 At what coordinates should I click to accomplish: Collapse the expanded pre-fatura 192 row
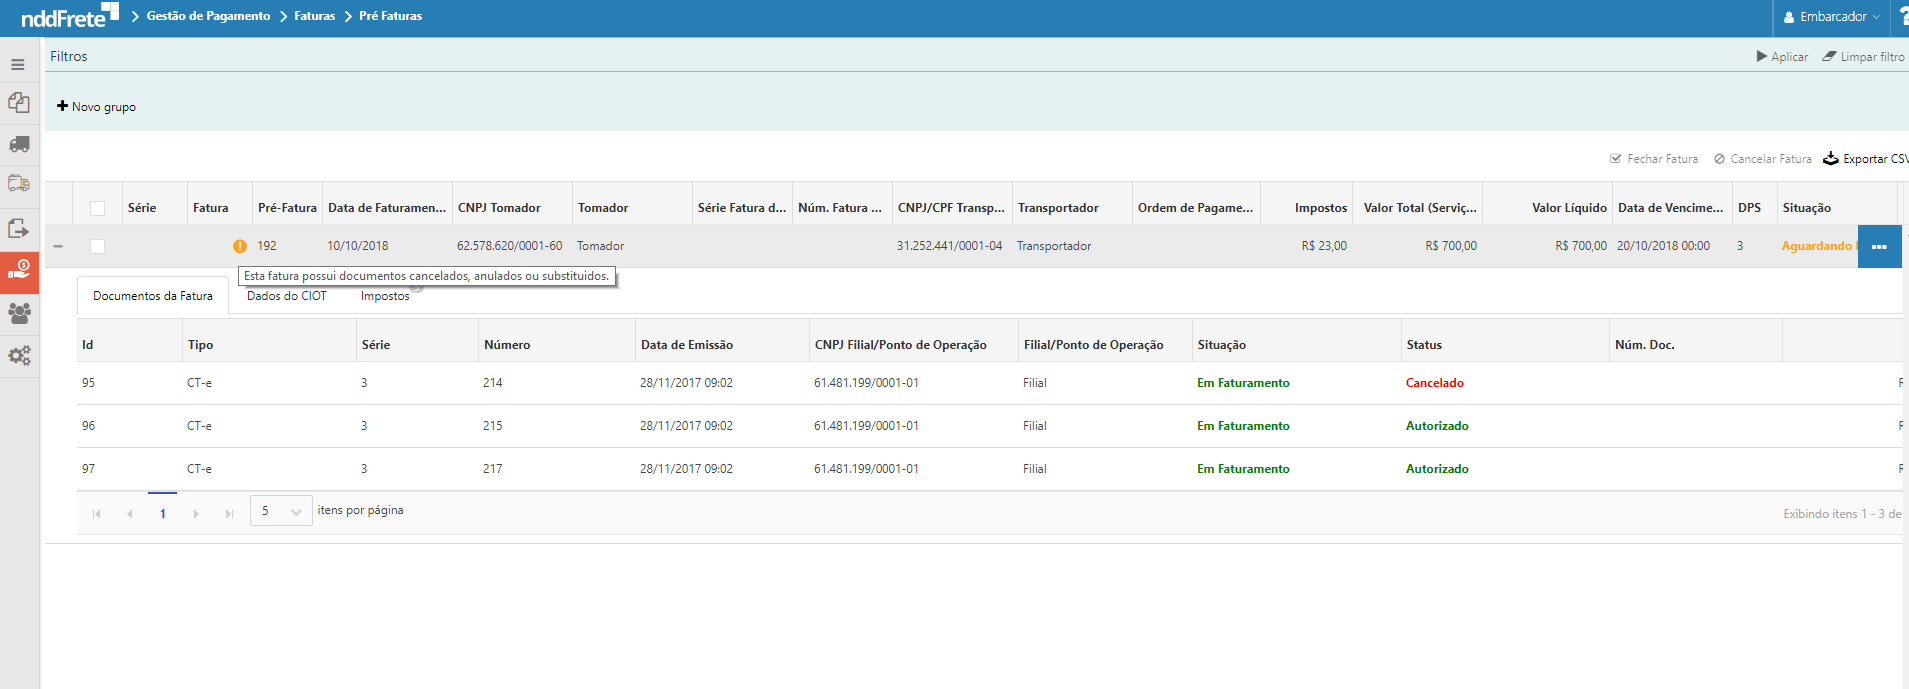58,246
